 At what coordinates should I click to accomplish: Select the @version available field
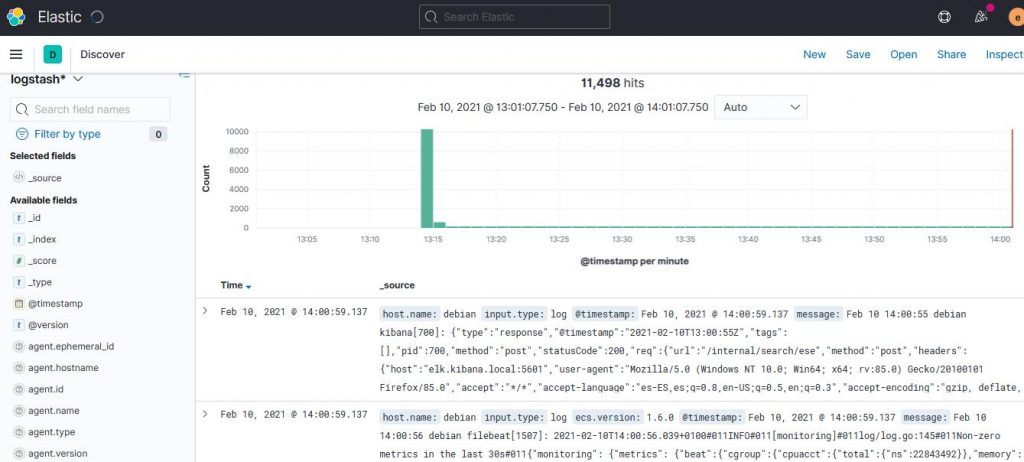[x=48, y=325]
